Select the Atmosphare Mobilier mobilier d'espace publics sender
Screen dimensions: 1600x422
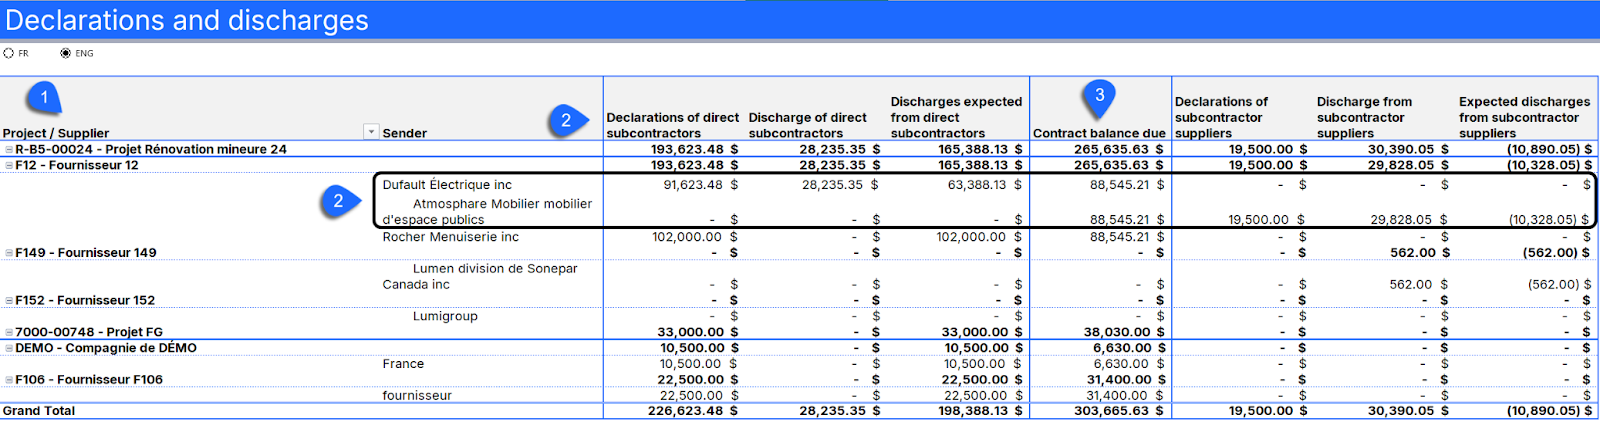(487, 211)
